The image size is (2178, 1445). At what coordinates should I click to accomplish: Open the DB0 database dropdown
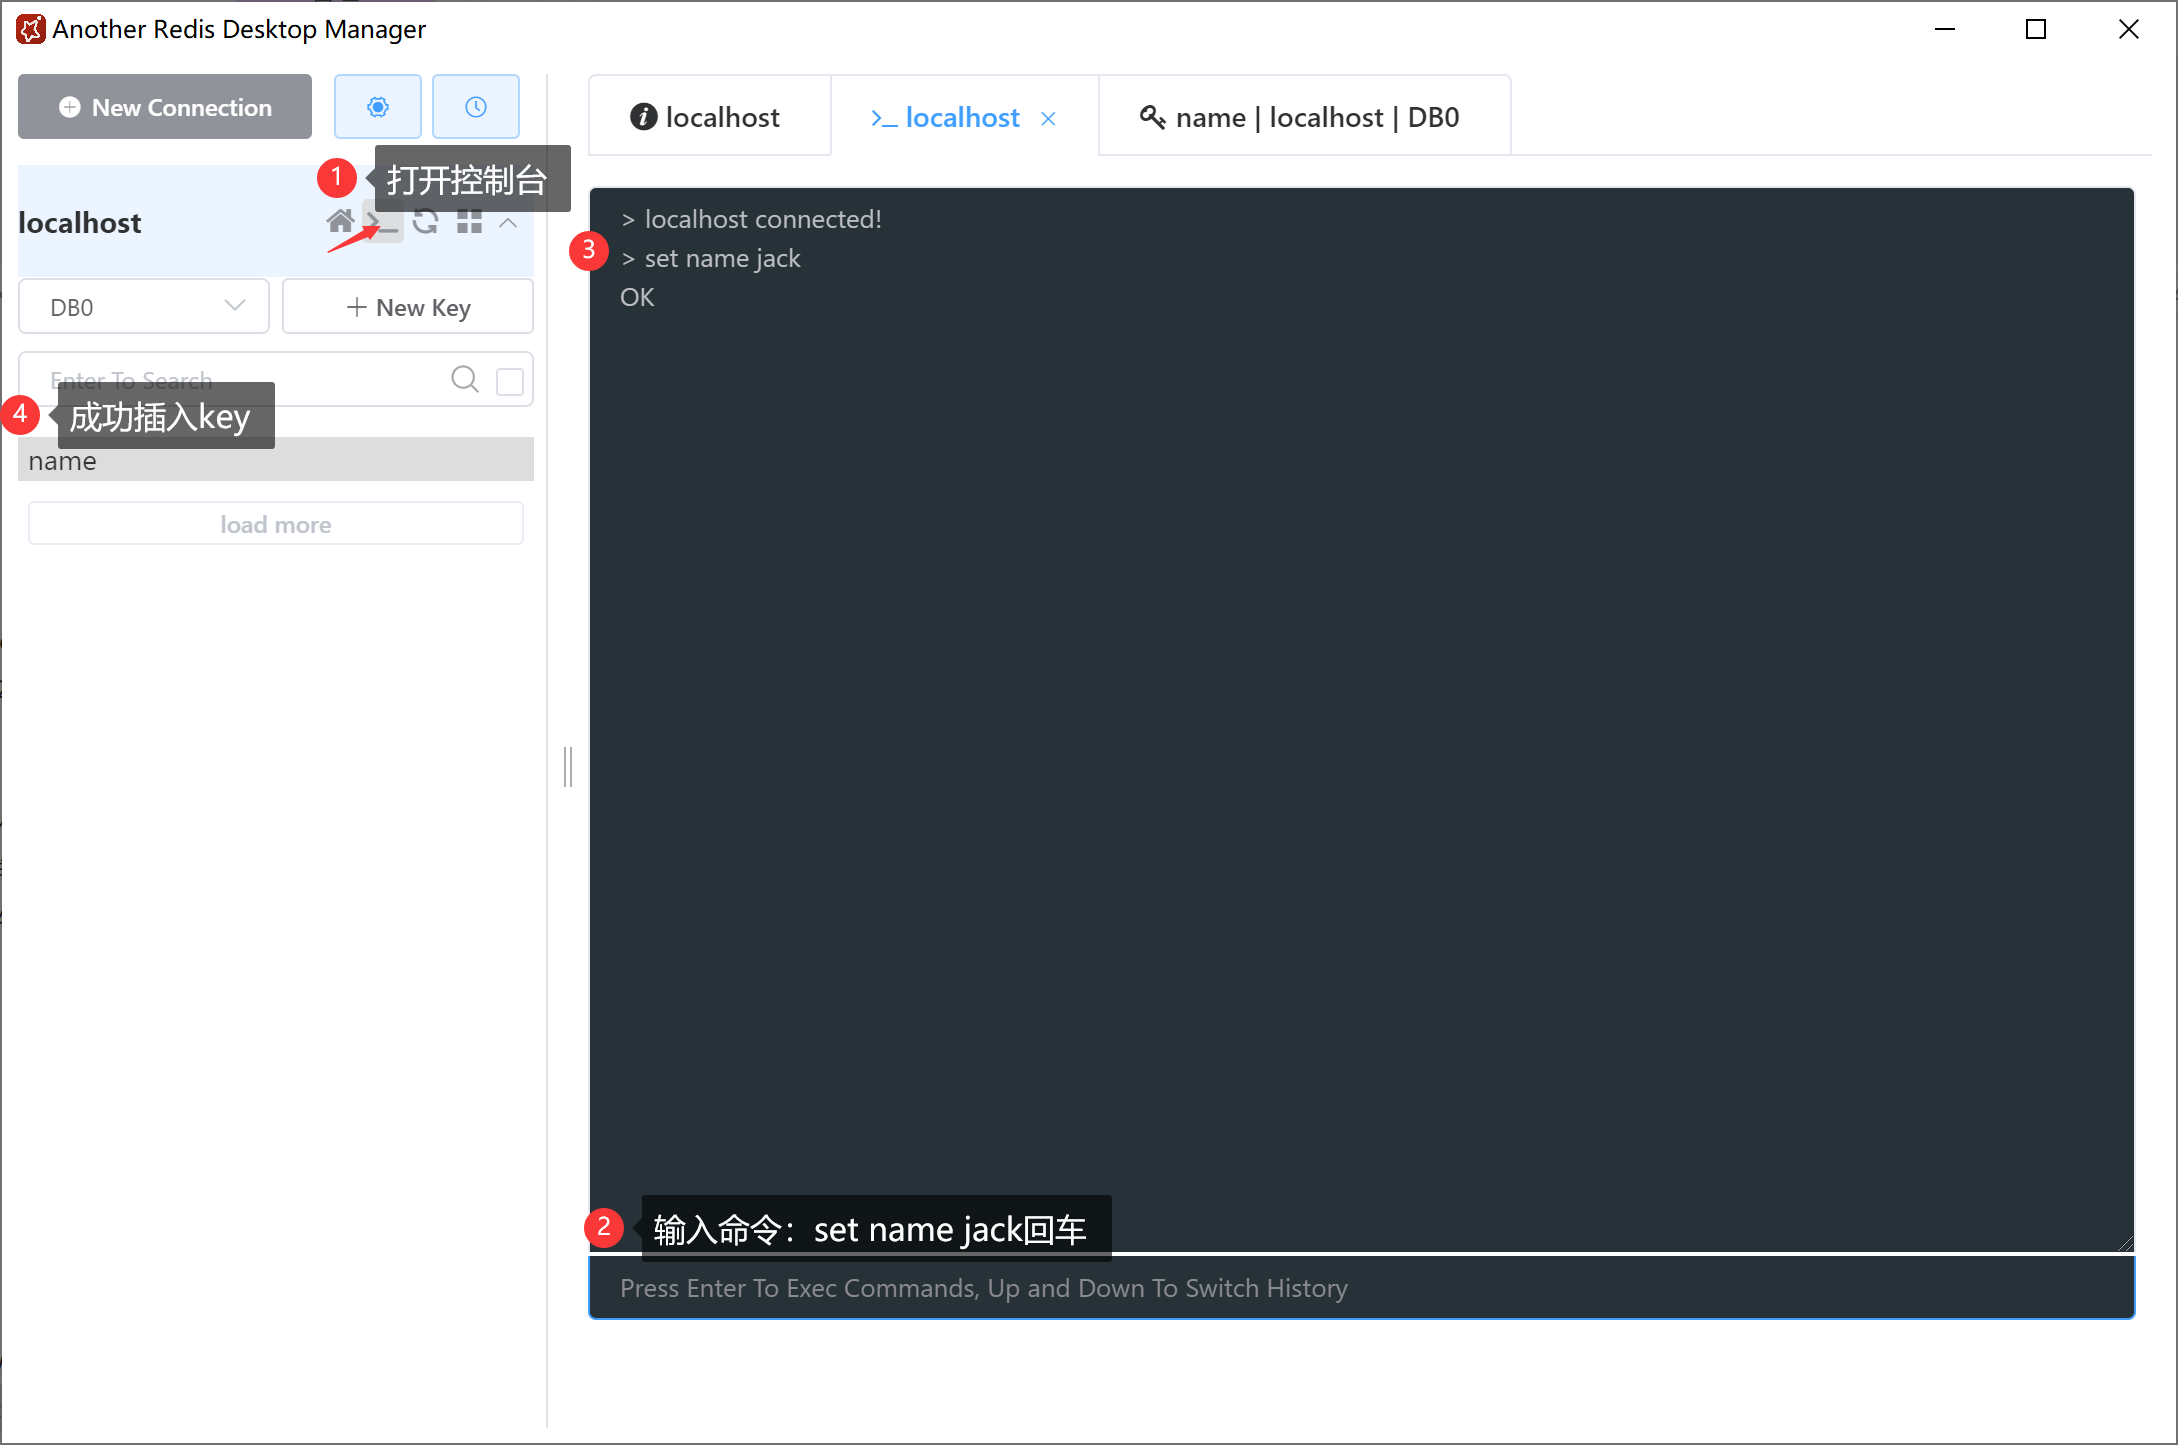(x=144, y=307)
